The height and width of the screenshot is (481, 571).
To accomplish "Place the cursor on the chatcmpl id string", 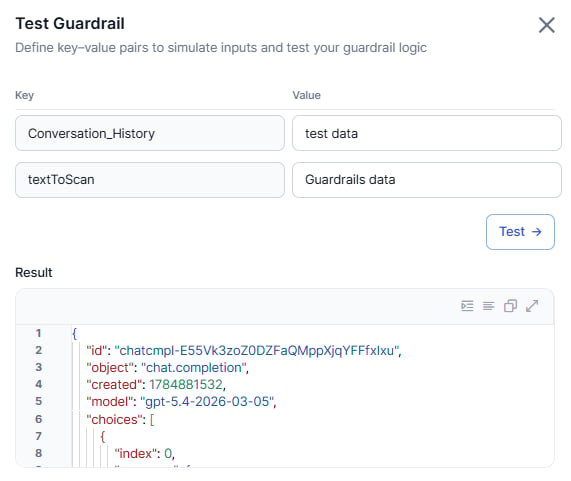I will [x=257, y=350].
